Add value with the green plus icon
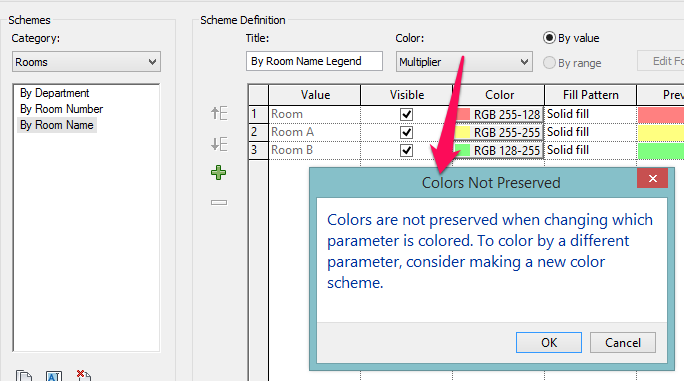 (x=219, y=173)
